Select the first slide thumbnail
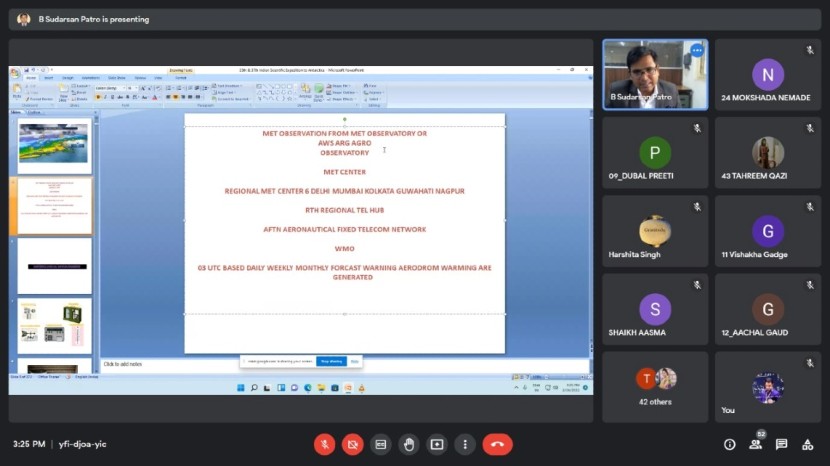 tap(54, 143)
